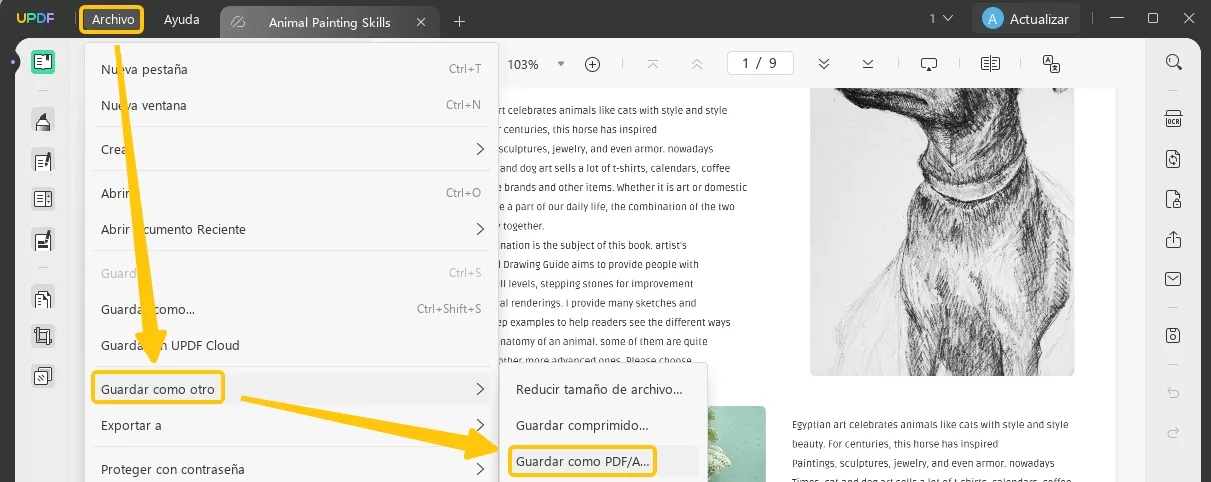The height and width of the screenshot is (482, 1211).
Task: Expand Guardar como otro submenu
Action: click(290, 389)
